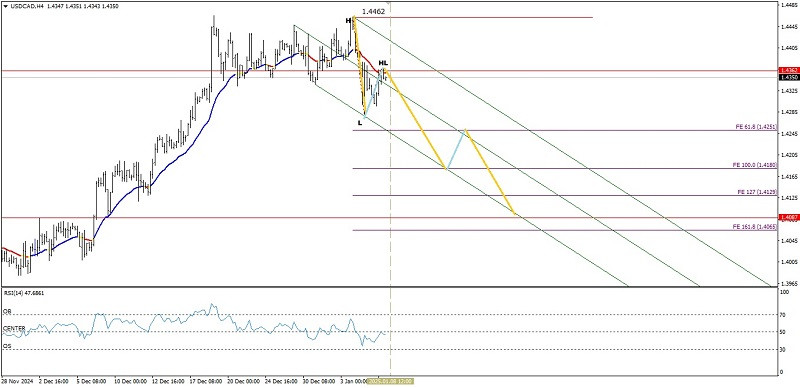Viewport: 800px width, 388px height.
Task: Click the 70 level on the RSI scale
Action: 782,315
